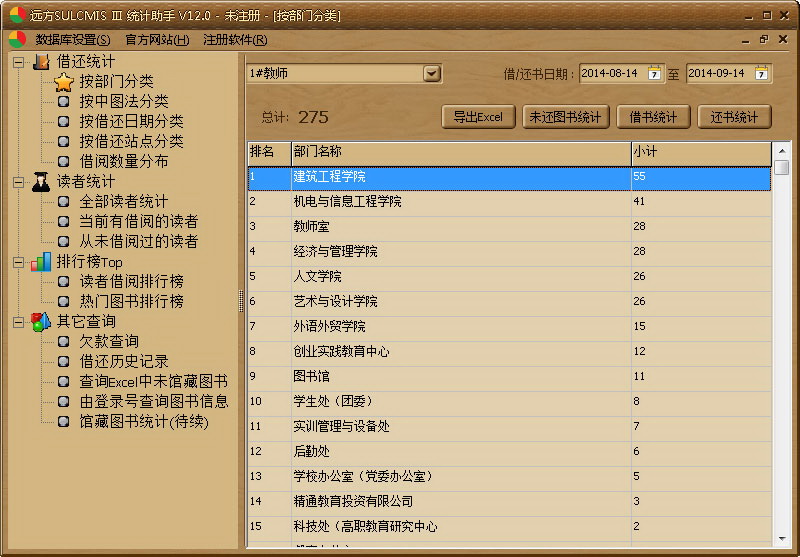800x557 pixels.
Task: Select 当前有借阅的读者 in the tree
Action: (x=139, y=221)
